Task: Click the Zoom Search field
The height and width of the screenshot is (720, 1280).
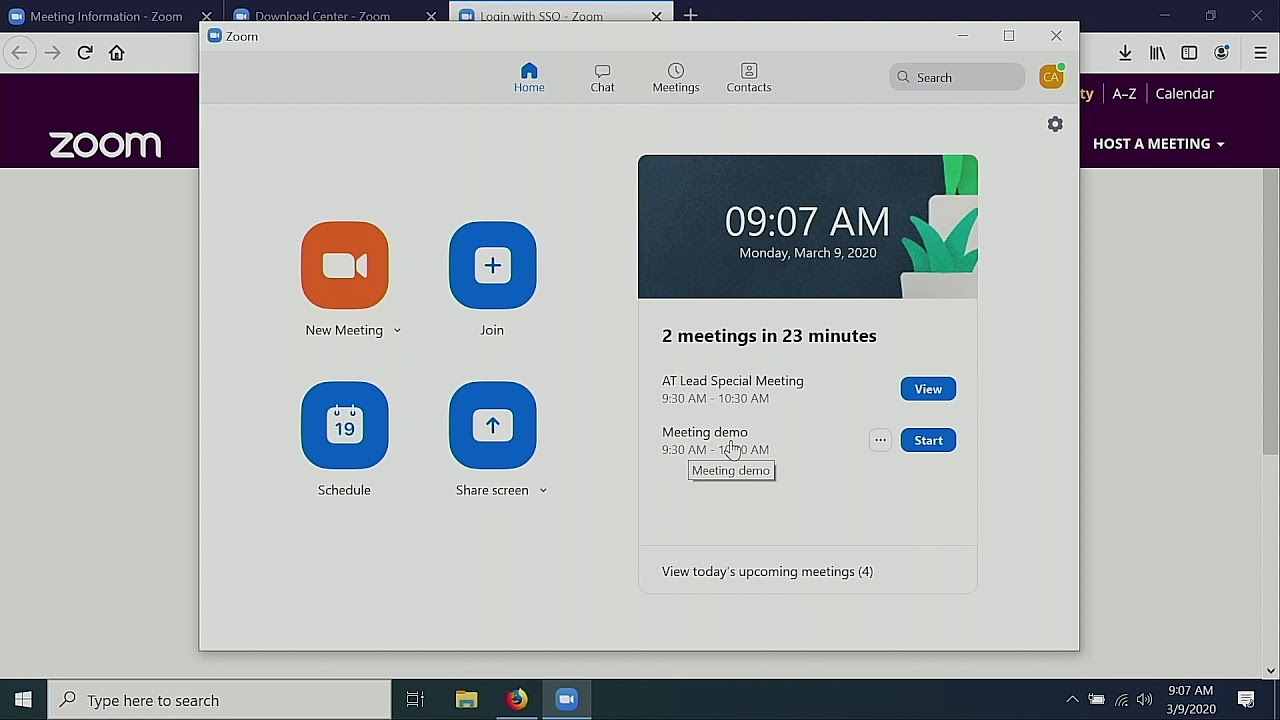Action: (x=957, y=77)
